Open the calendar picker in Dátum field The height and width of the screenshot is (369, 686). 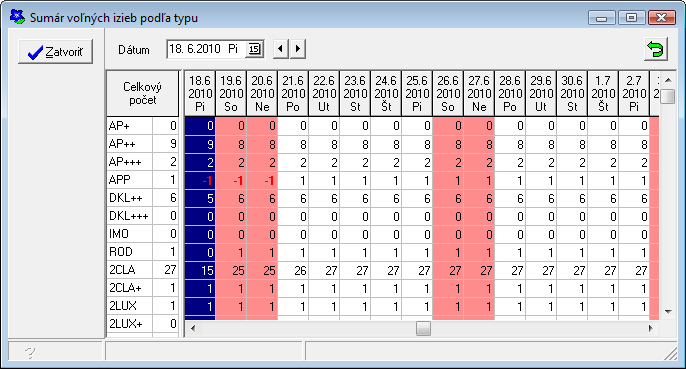pyautogui.click(x=254, y=49)
